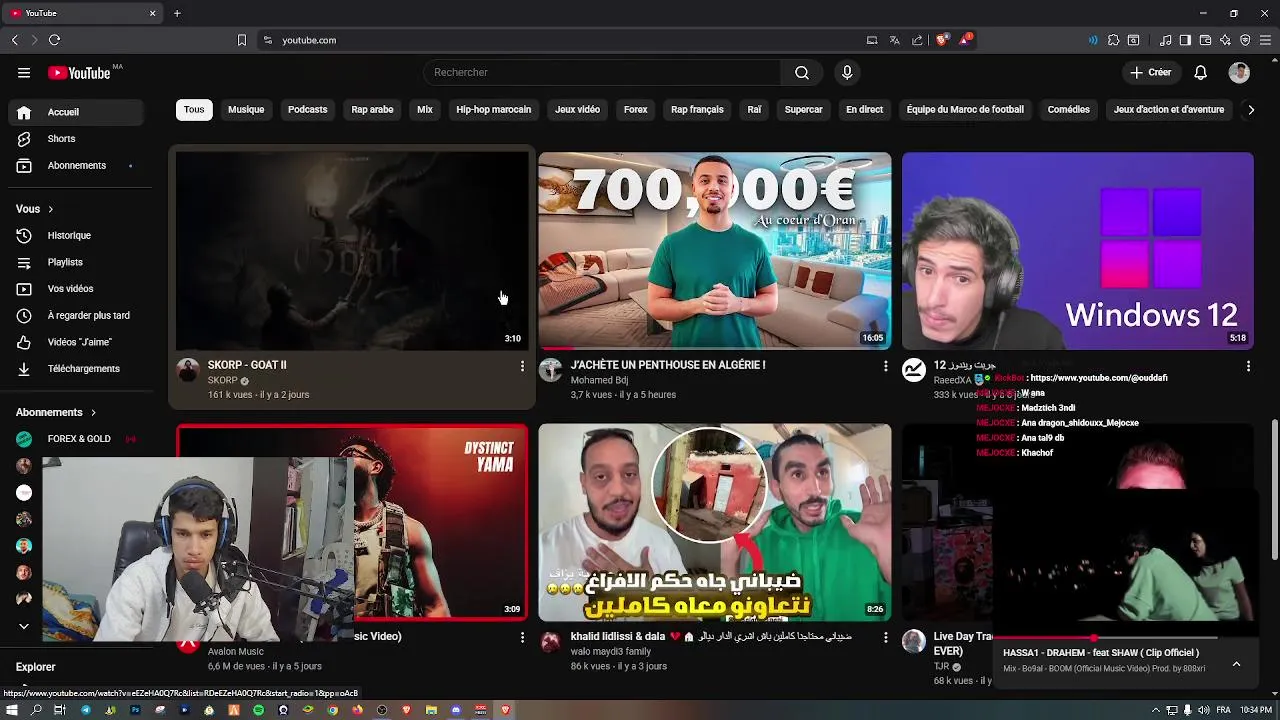Open options for the Avalon Music video

pos(521,638)
